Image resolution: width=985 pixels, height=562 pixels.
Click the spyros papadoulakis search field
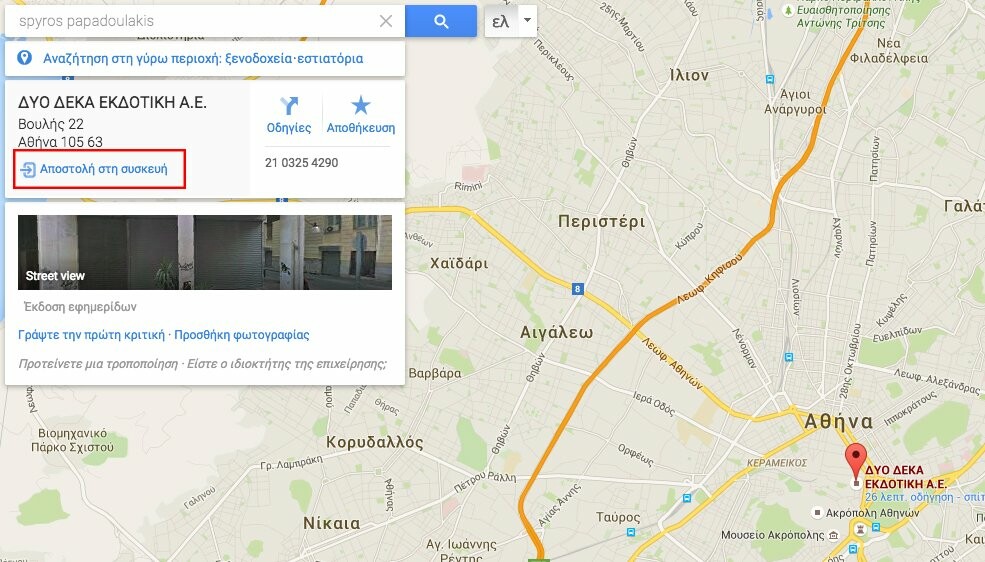pyautogui.click(x=195, y=21)
